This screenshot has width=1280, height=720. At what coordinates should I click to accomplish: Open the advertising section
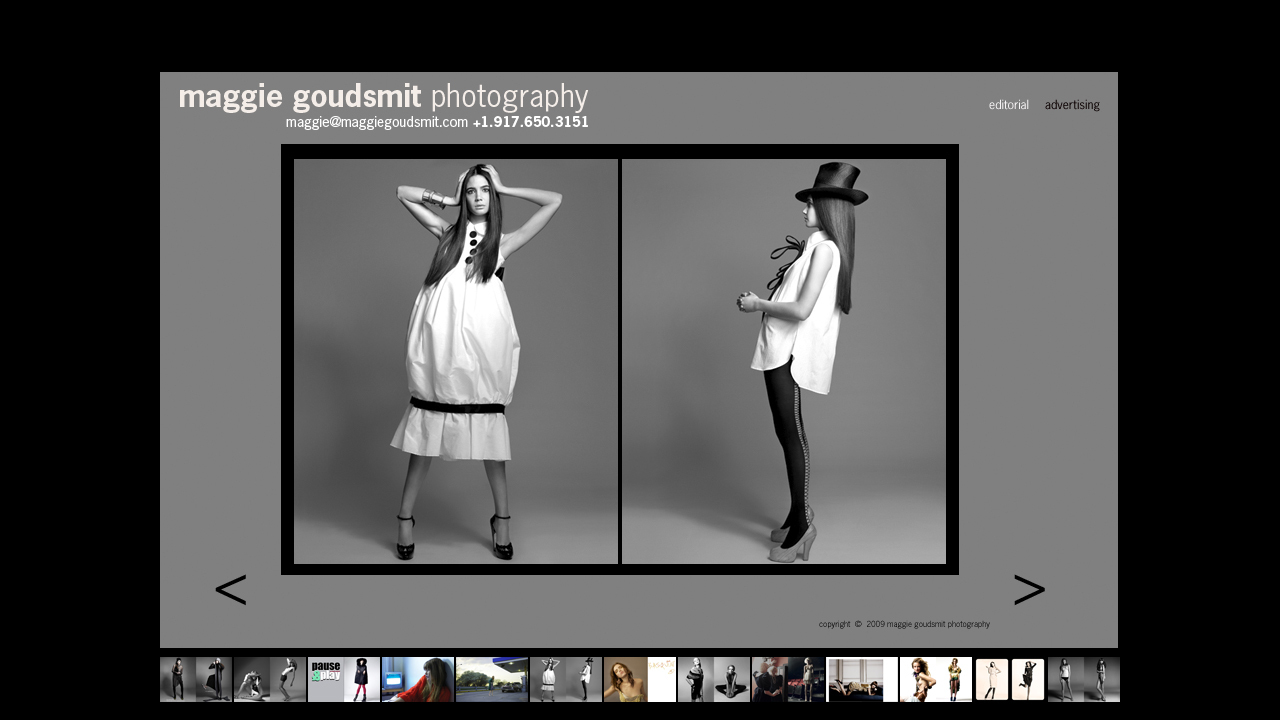(x=1072, y=105)
